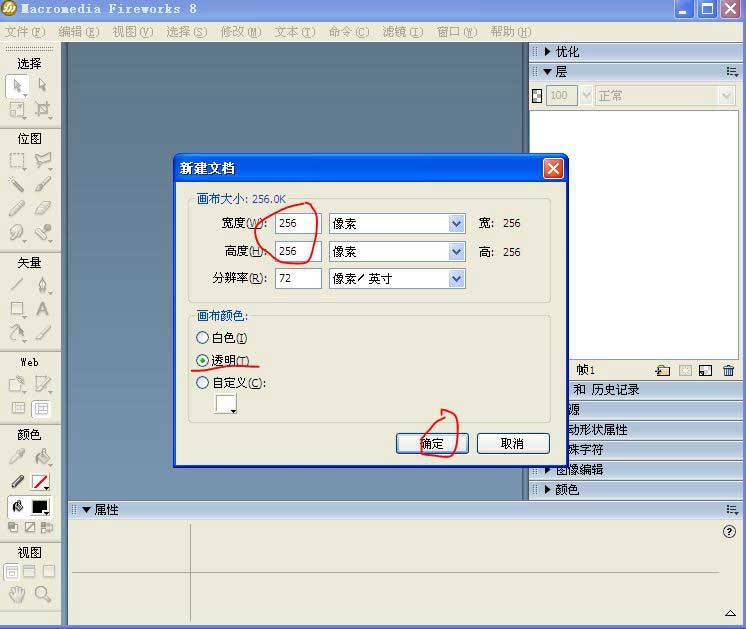Open the resolution units dropdown

point(457,279)
